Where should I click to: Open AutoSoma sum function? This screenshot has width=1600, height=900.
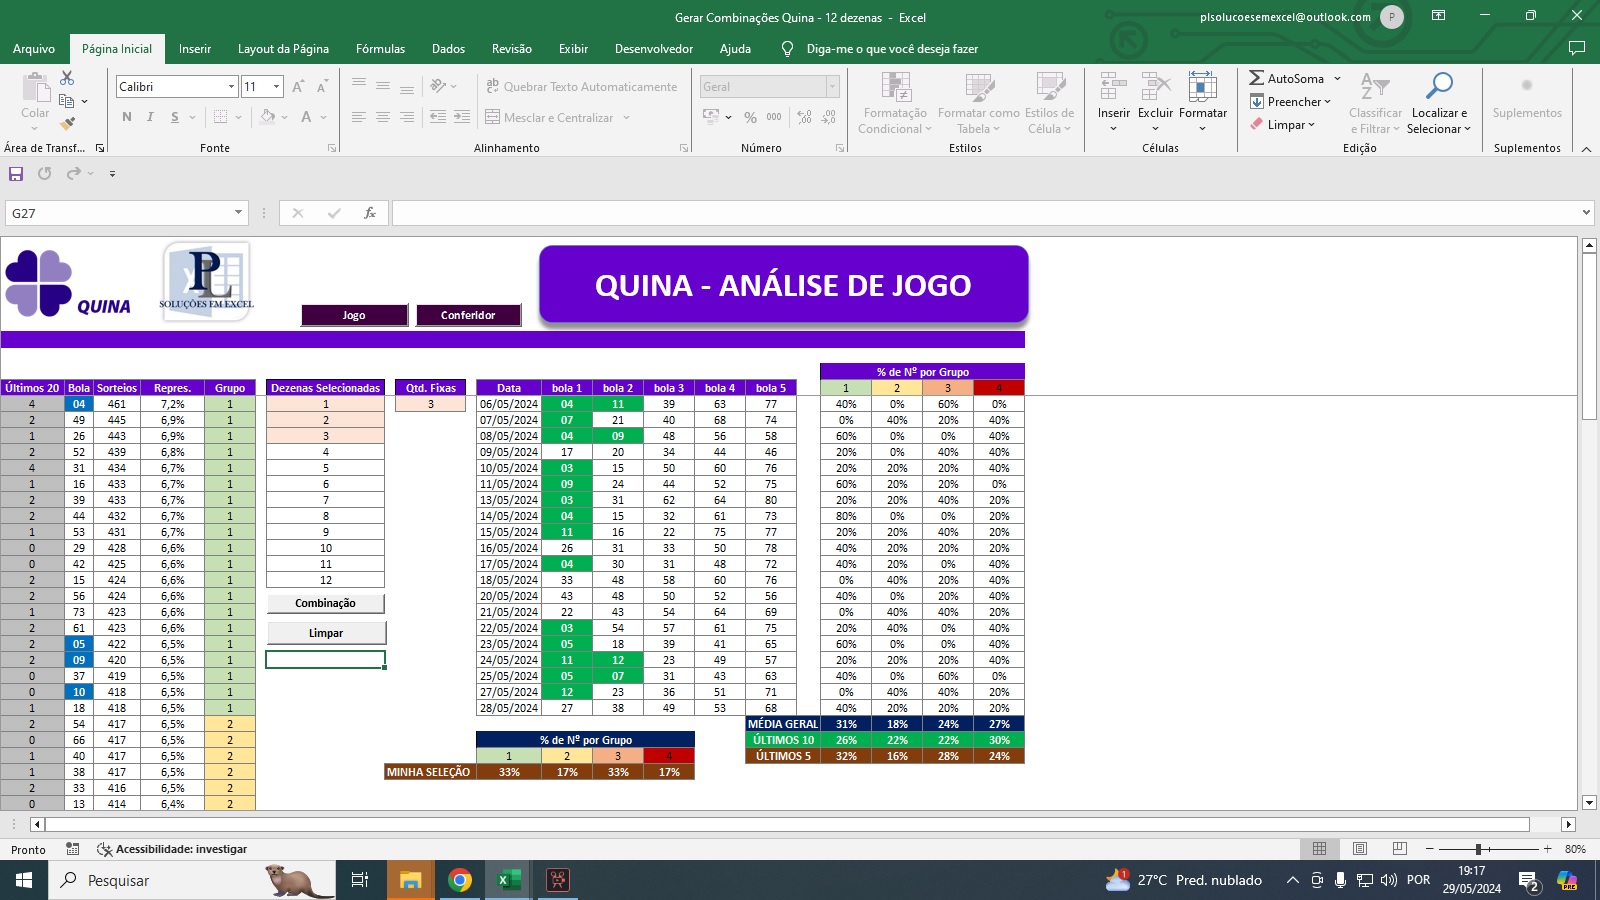(x=1286, y=78)
